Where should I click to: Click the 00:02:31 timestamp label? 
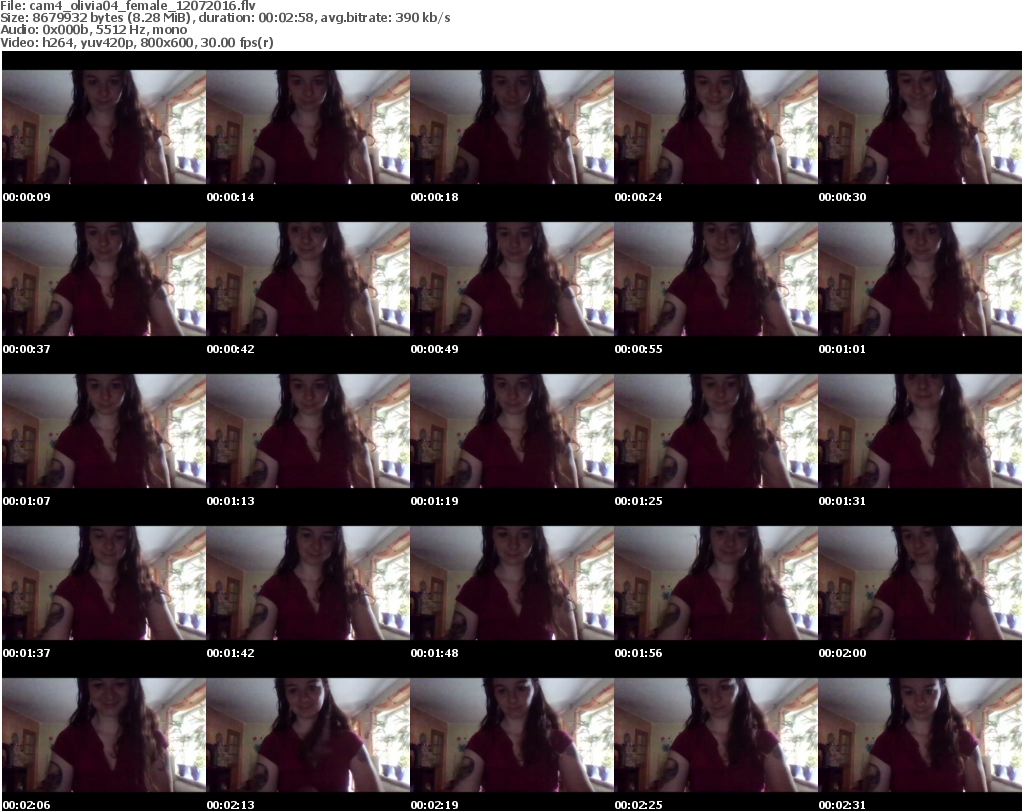click(842, 805)
